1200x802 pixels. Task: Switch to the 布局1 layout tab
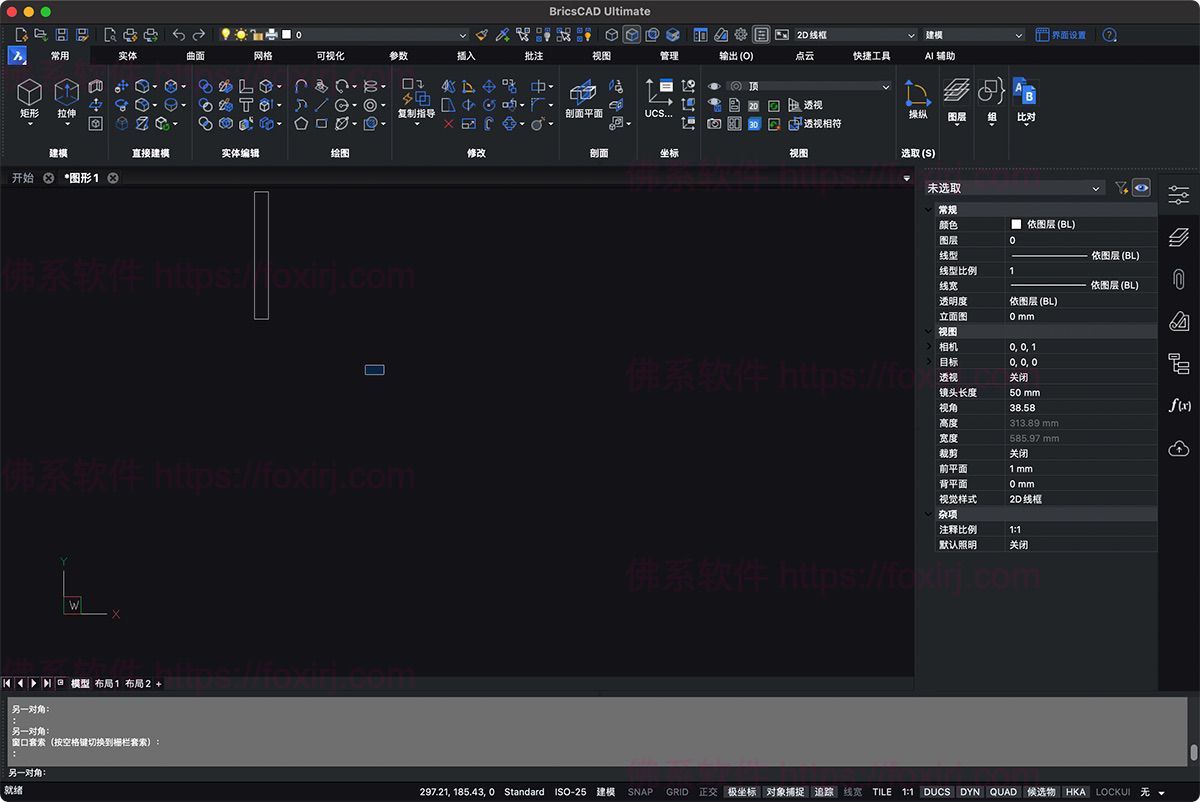coord(107,684)
